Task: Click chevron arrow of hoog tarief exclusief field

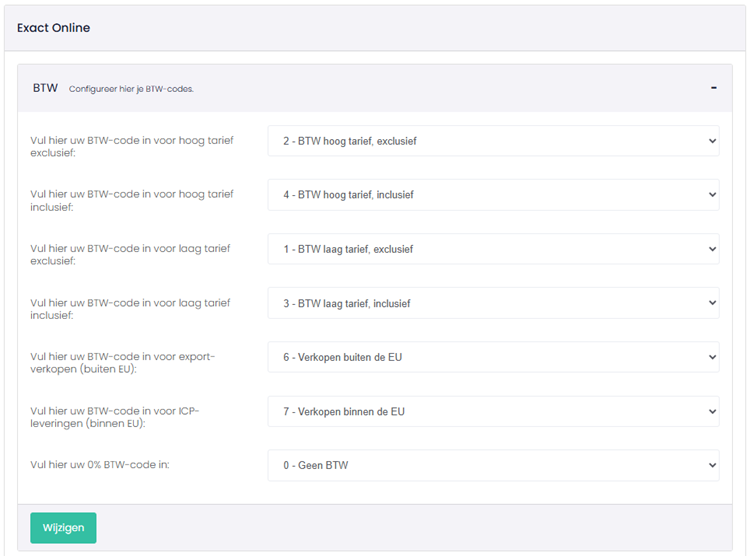Action: pyautogui.click(x=712, y=141)
